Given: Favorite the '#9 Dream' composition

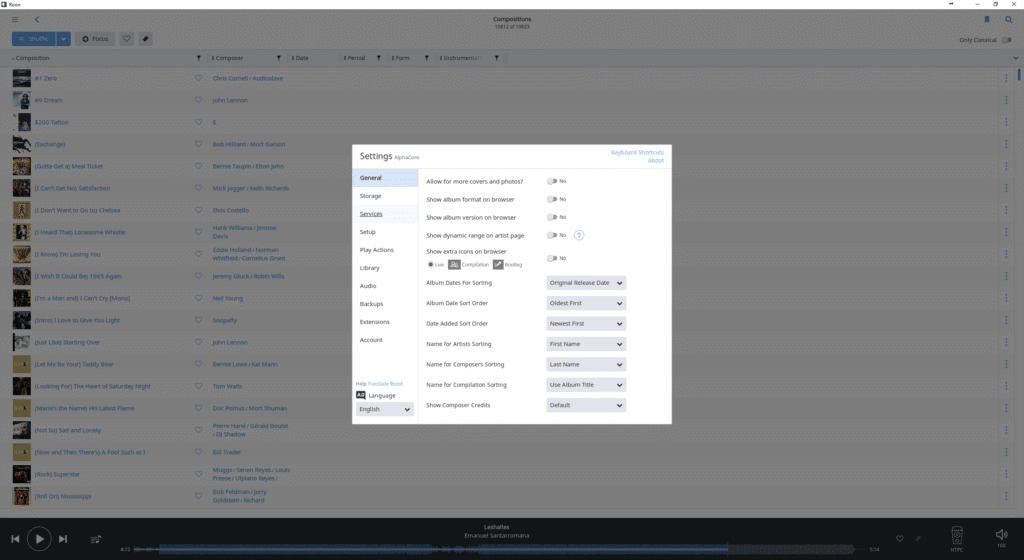Looking at the screenshot, I should point(199,100).
